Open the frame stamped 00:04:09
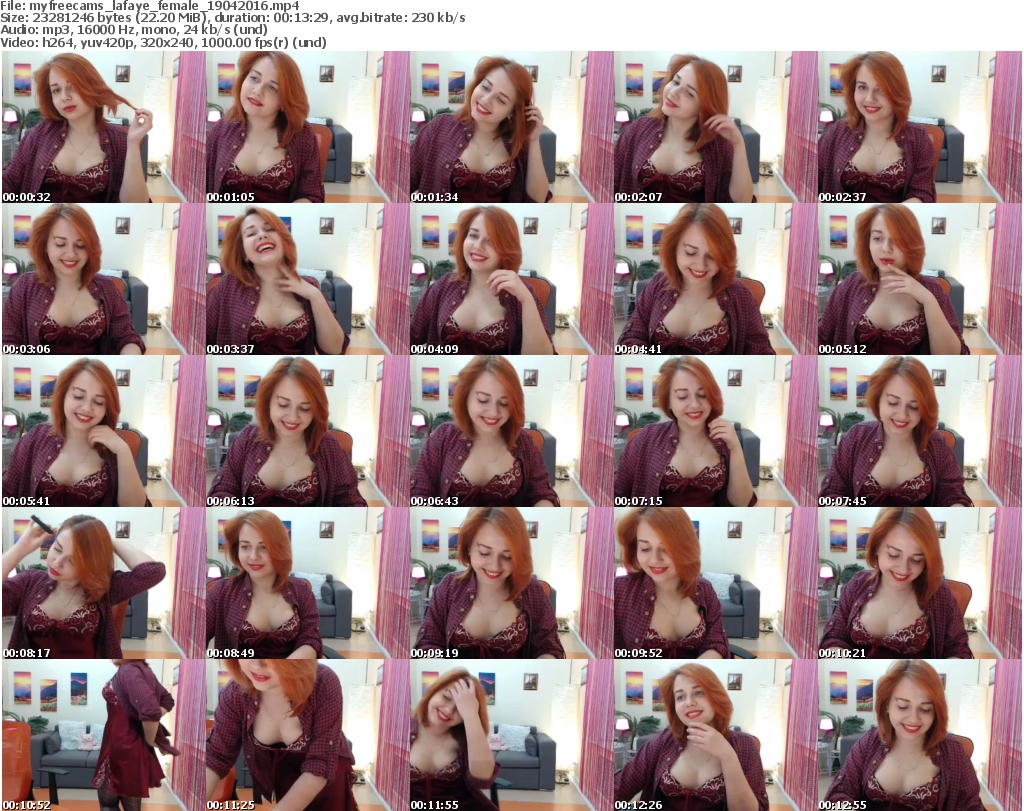This screenshot has width=1024, height=811. click(x=511, y=279)
